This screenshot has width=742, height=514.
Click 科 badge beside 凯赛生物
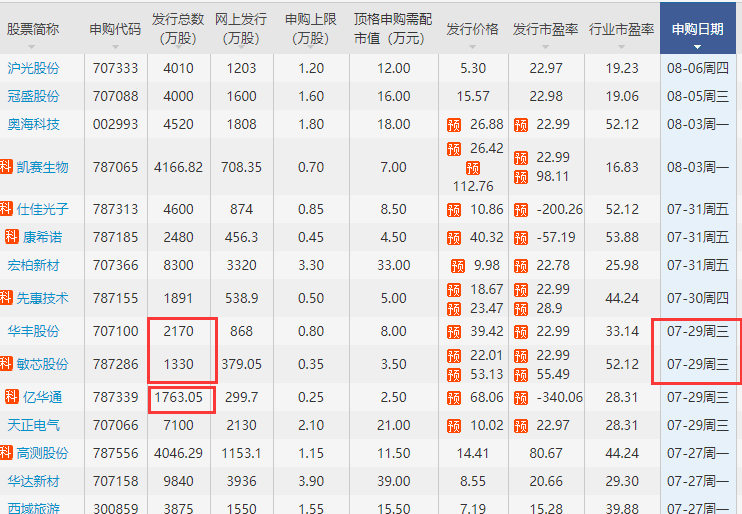[x=6, y=167]
